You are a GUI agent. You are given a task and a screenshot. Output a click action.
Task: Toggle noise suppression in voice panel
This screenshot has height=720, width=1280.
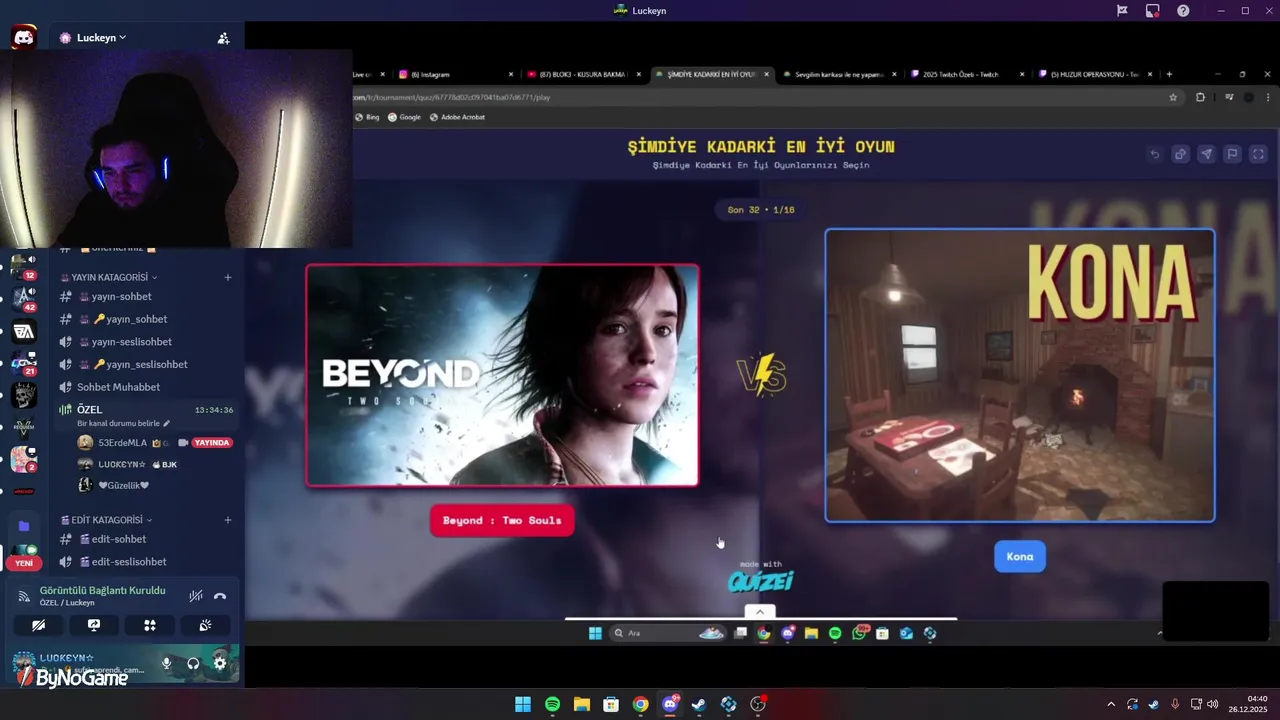point(196,596)
